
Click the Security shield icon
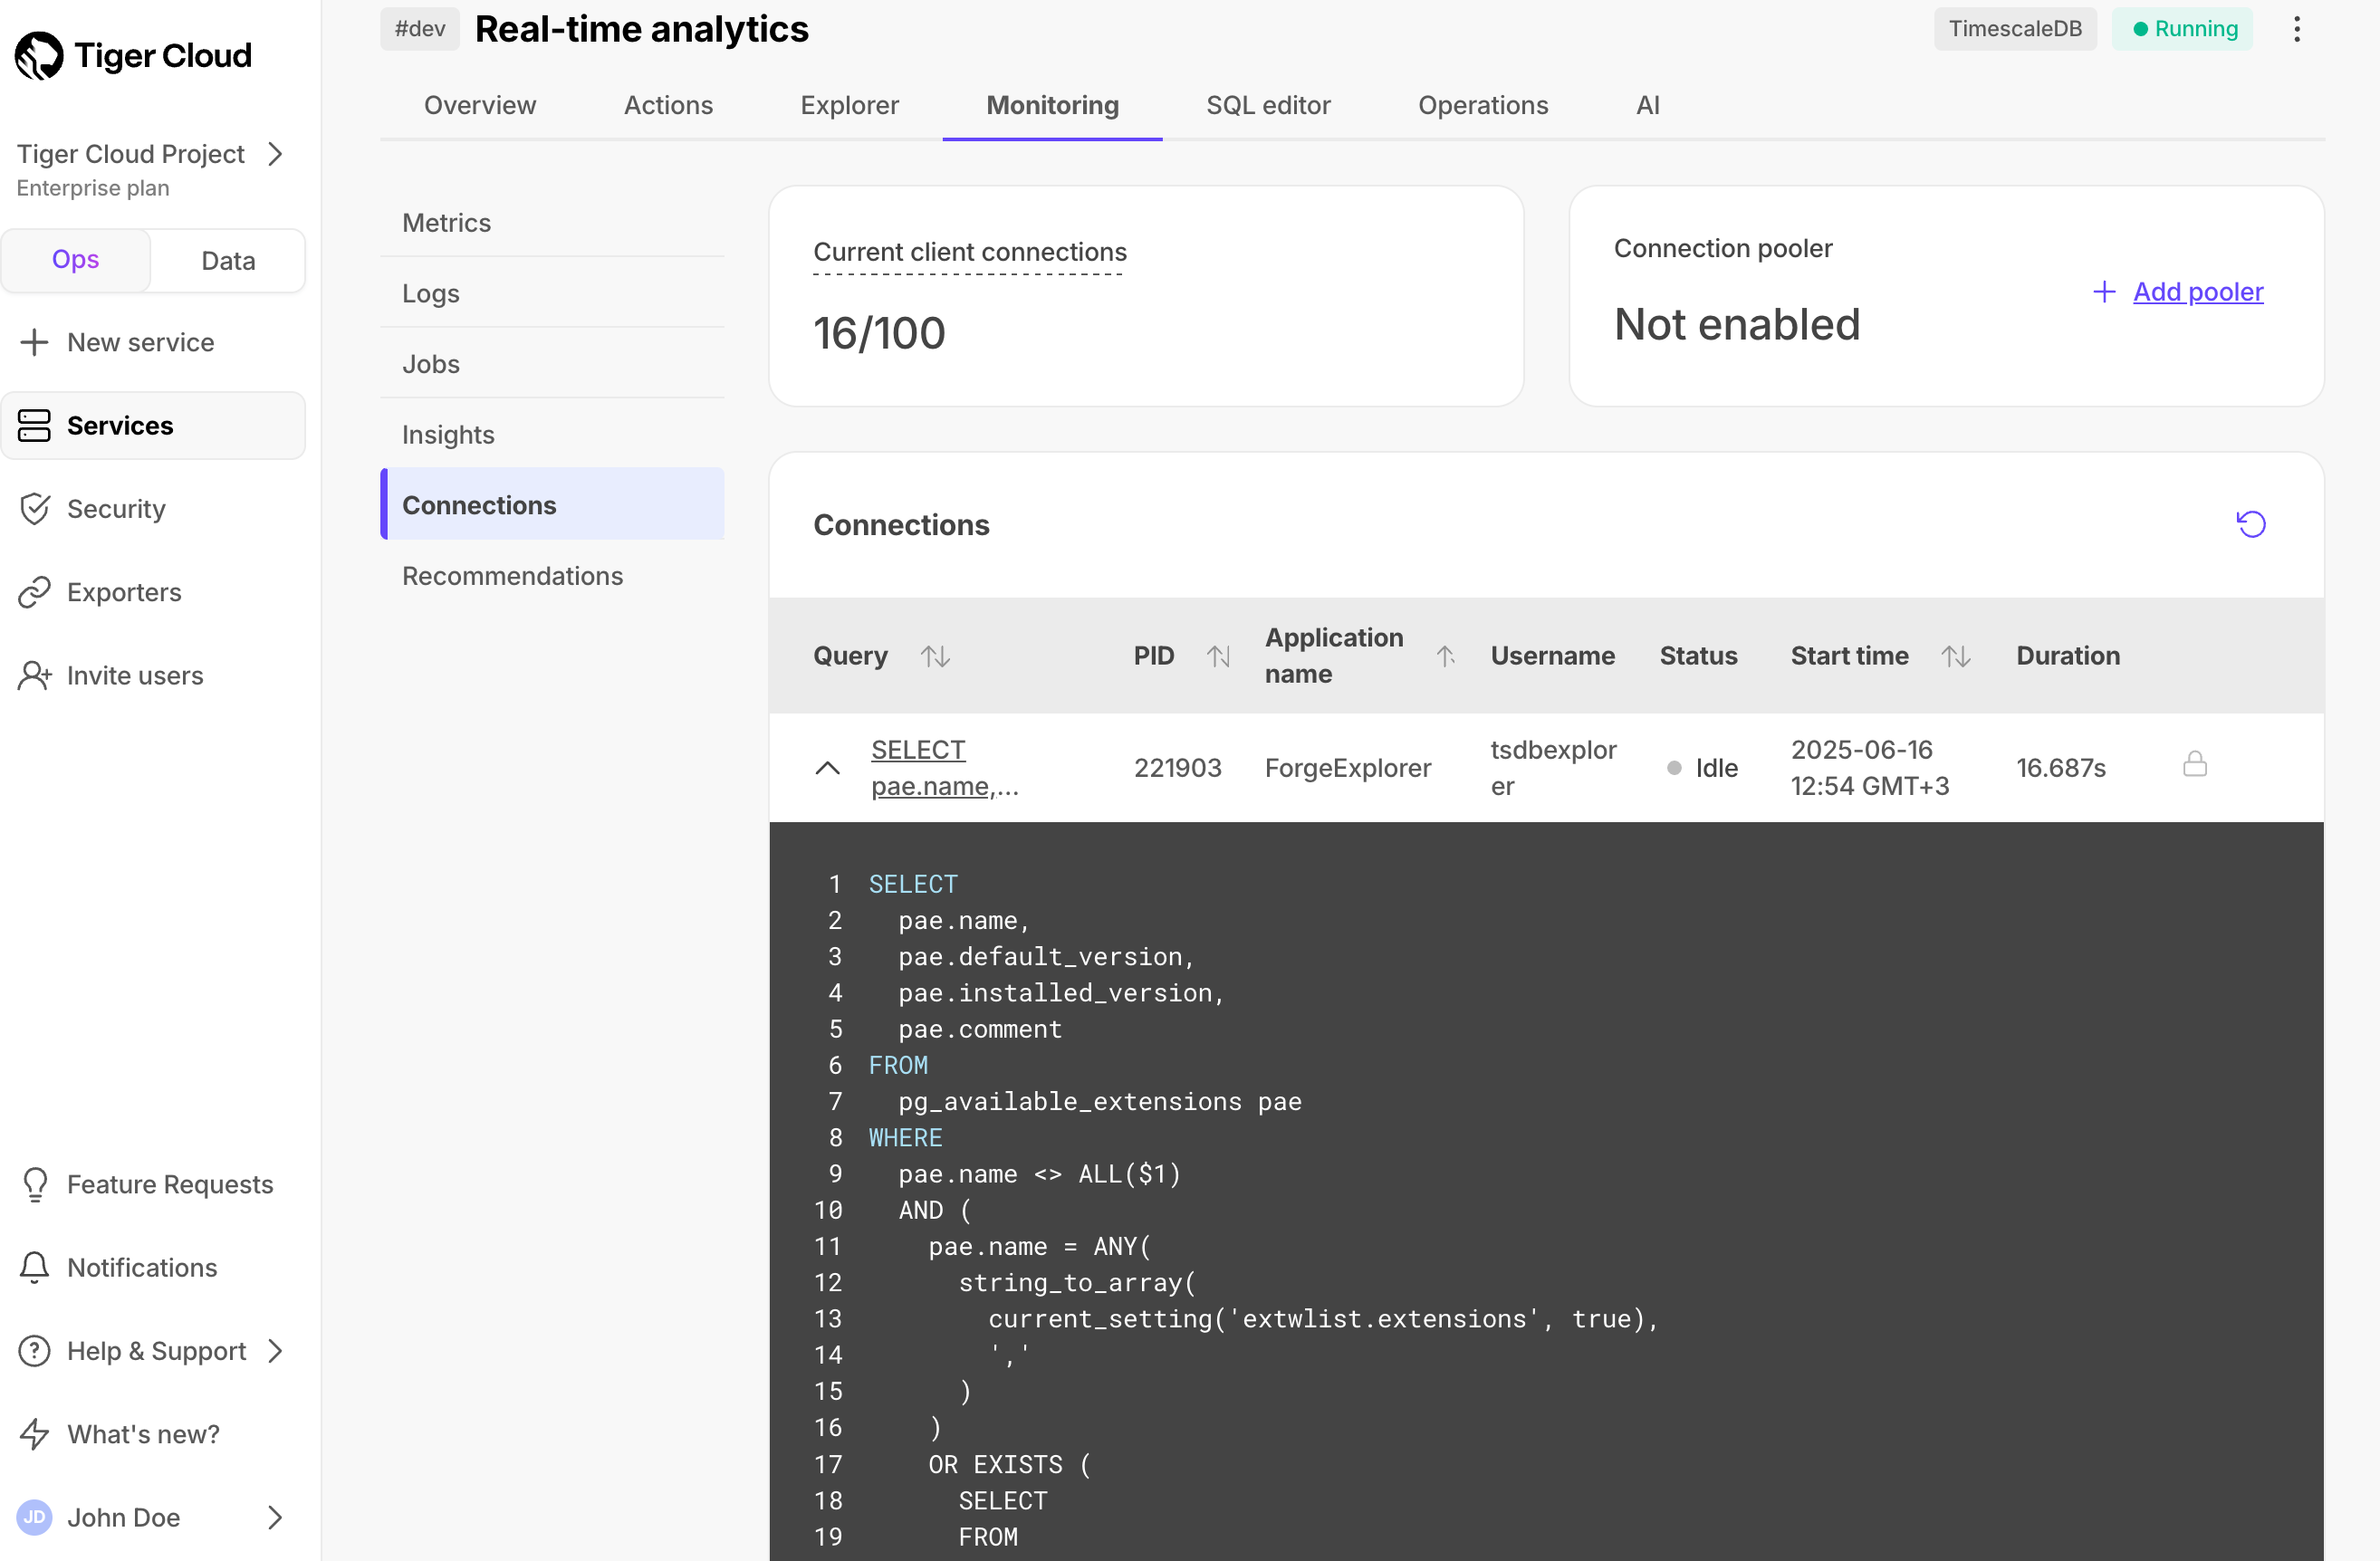34,509
